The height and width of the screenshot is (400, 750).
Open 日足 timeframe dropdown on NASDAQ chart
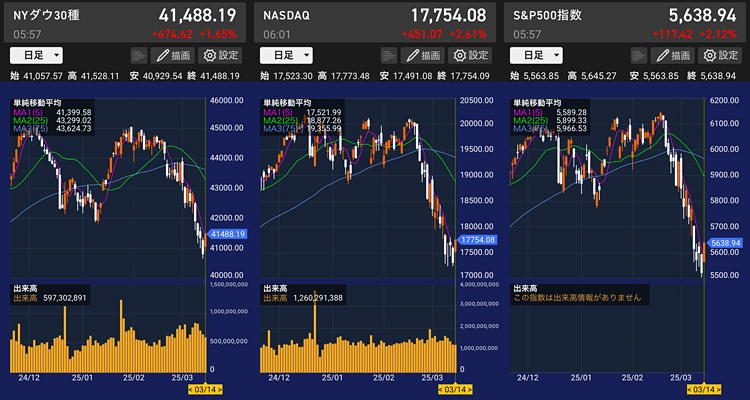pyautogui.click(x=287, y=56)
